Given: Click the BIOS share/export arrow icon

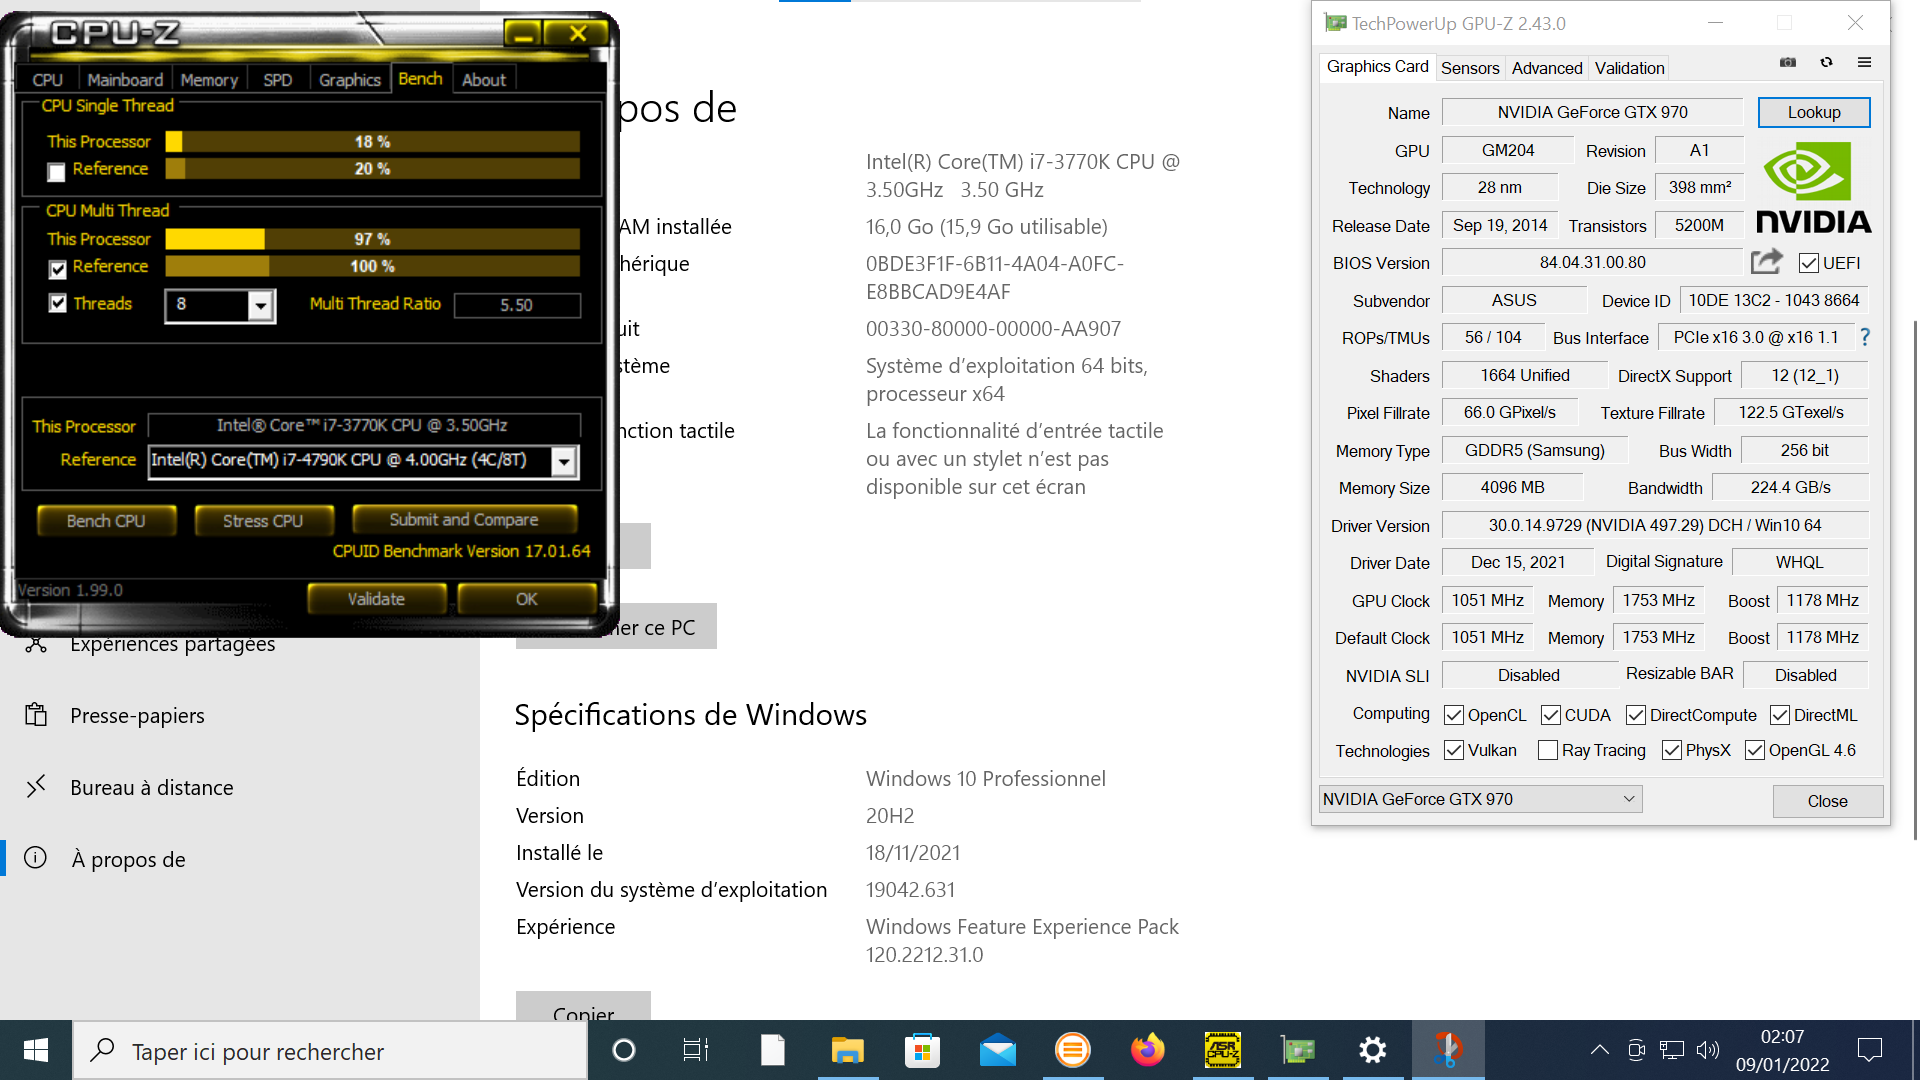Looking at the screenshot, I should (x=1766, y=262).
